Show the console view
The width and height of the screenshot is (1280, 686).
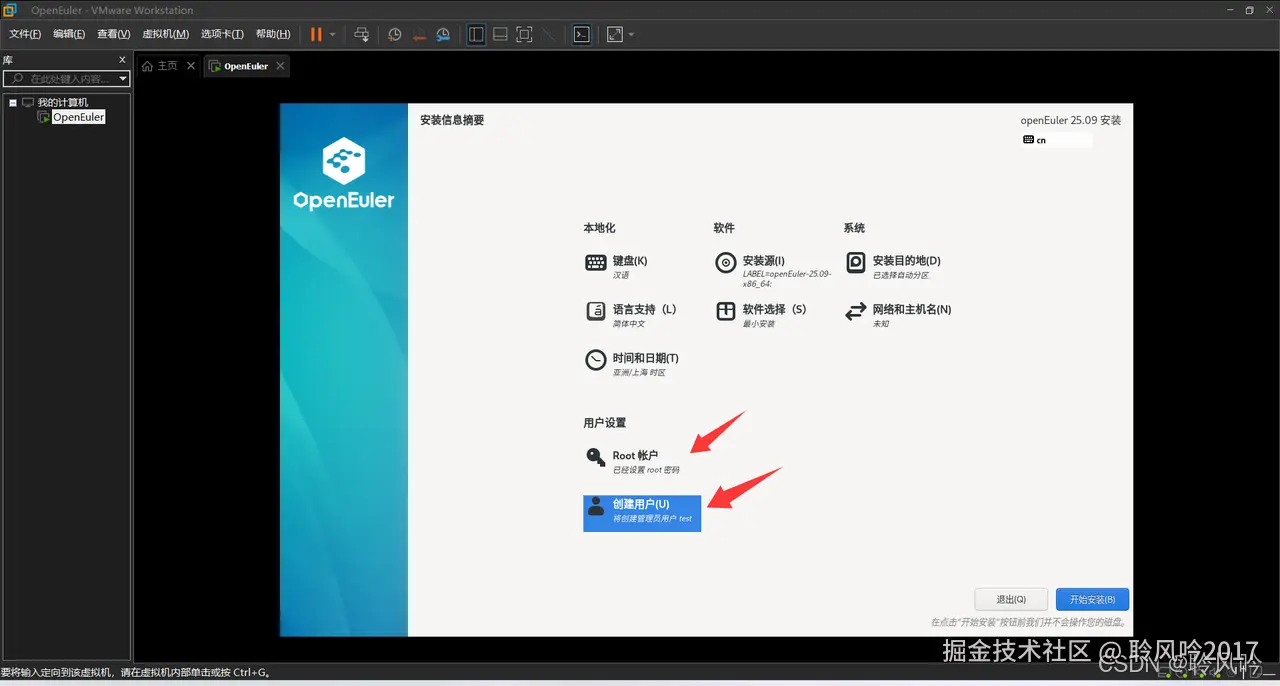click(x=581, y=34)
